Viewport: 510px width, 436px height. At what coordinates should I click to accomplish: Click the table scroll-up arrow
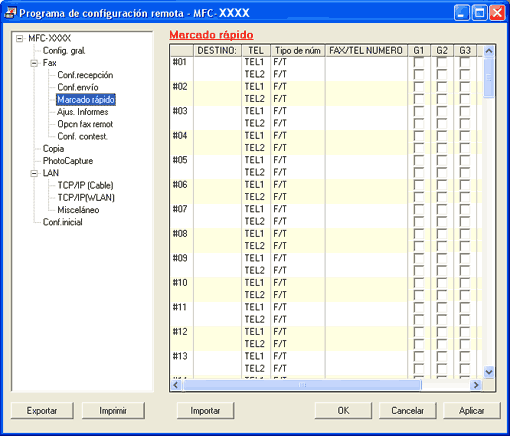(489, 51)
